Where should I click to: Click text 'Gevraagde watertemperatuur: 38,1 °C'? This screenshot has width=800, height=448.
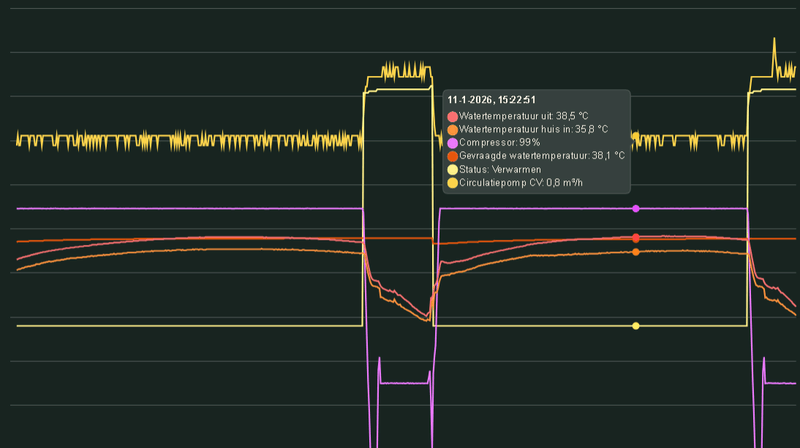[x=542, y=156]
